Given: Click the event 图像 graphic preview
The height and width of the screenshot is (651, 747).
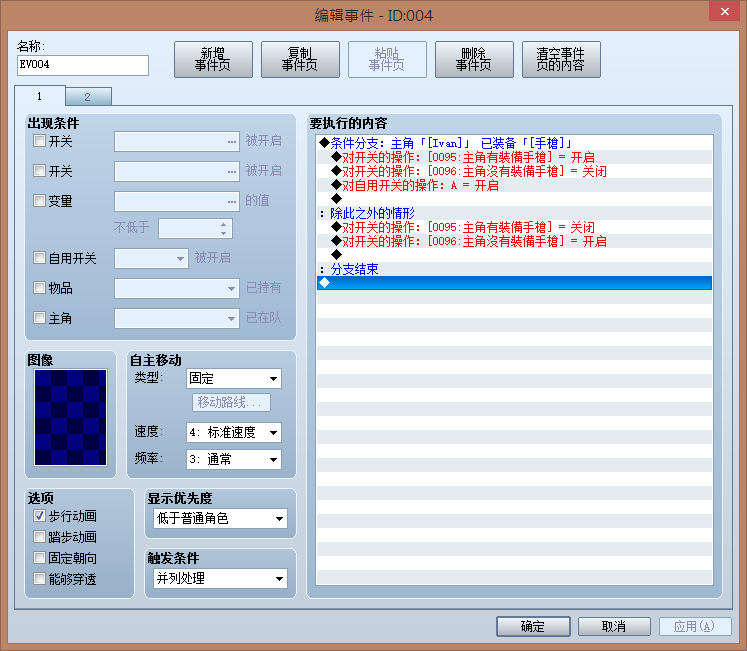Looking at the screenshot, I should coord(71,417).
